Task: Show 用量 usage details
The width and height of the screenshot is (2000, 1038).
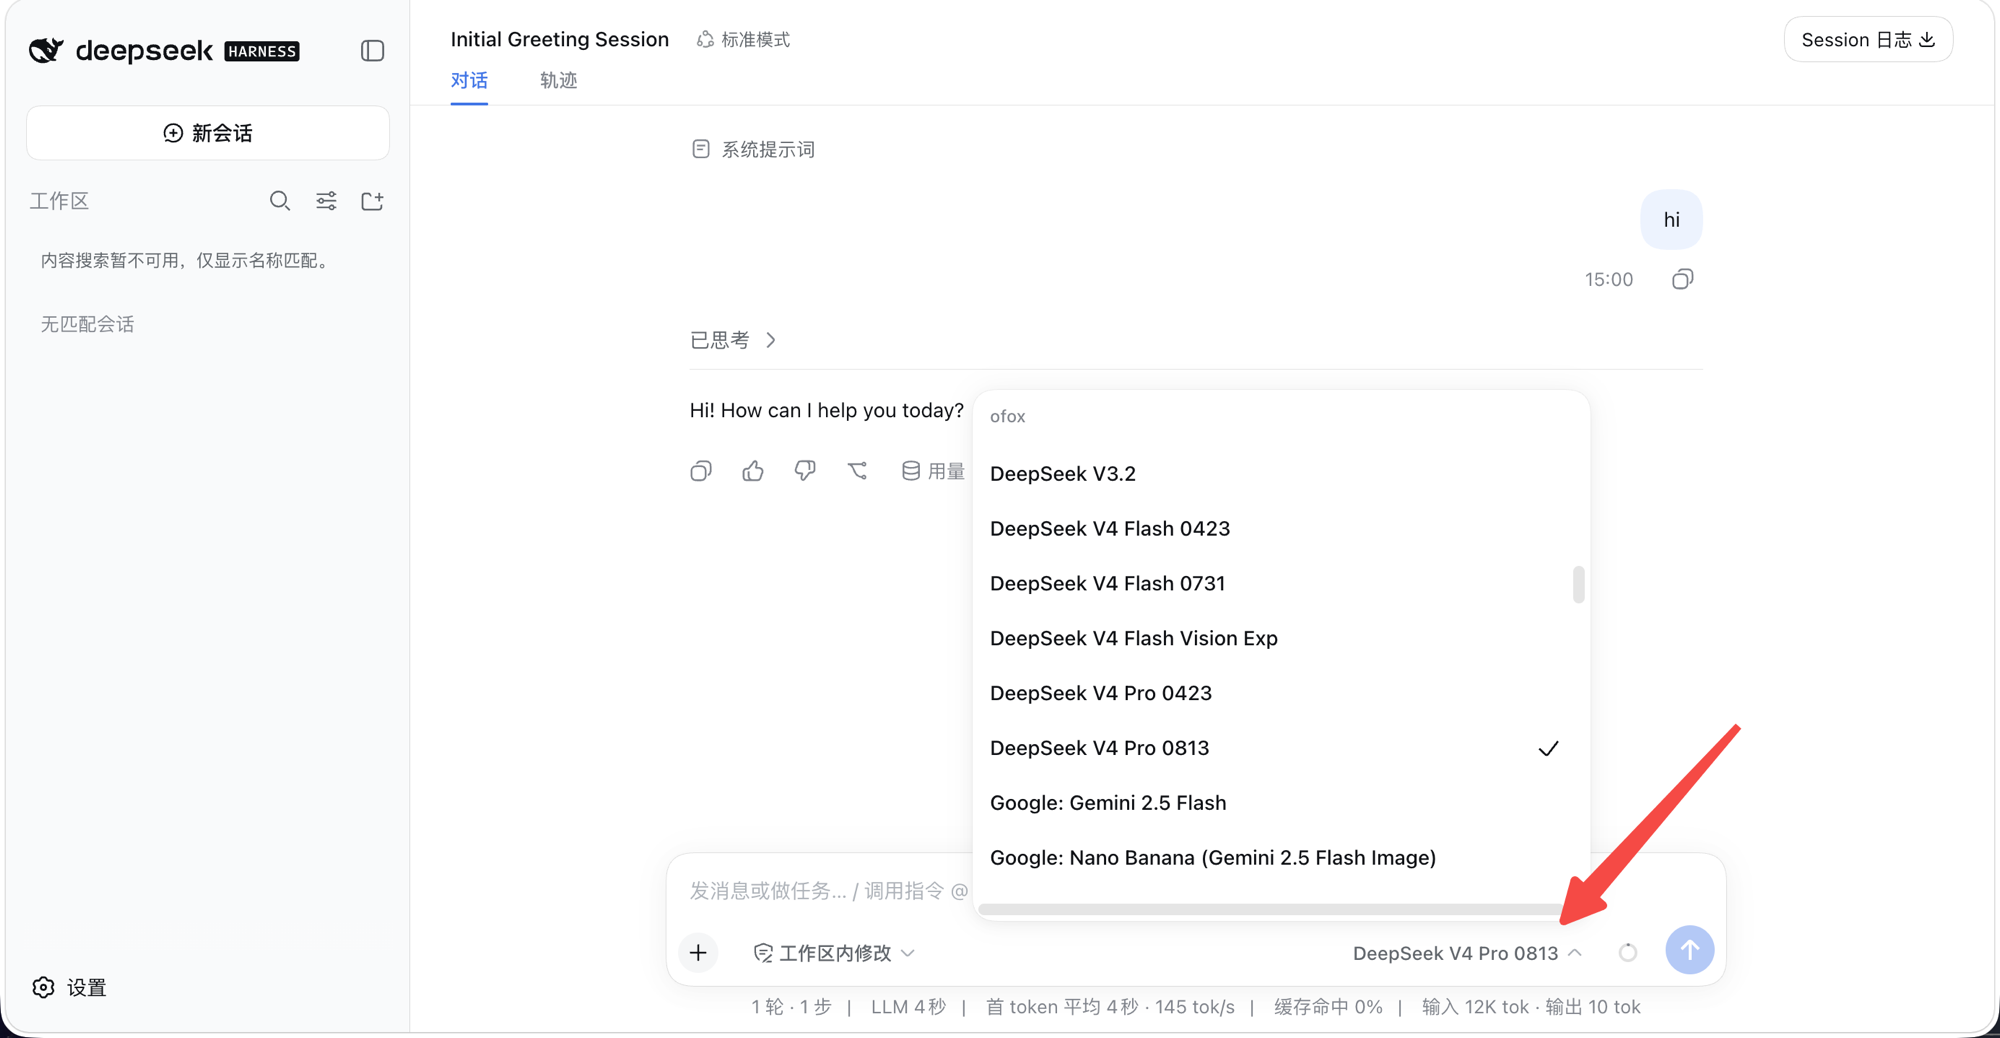Action: 933,471
